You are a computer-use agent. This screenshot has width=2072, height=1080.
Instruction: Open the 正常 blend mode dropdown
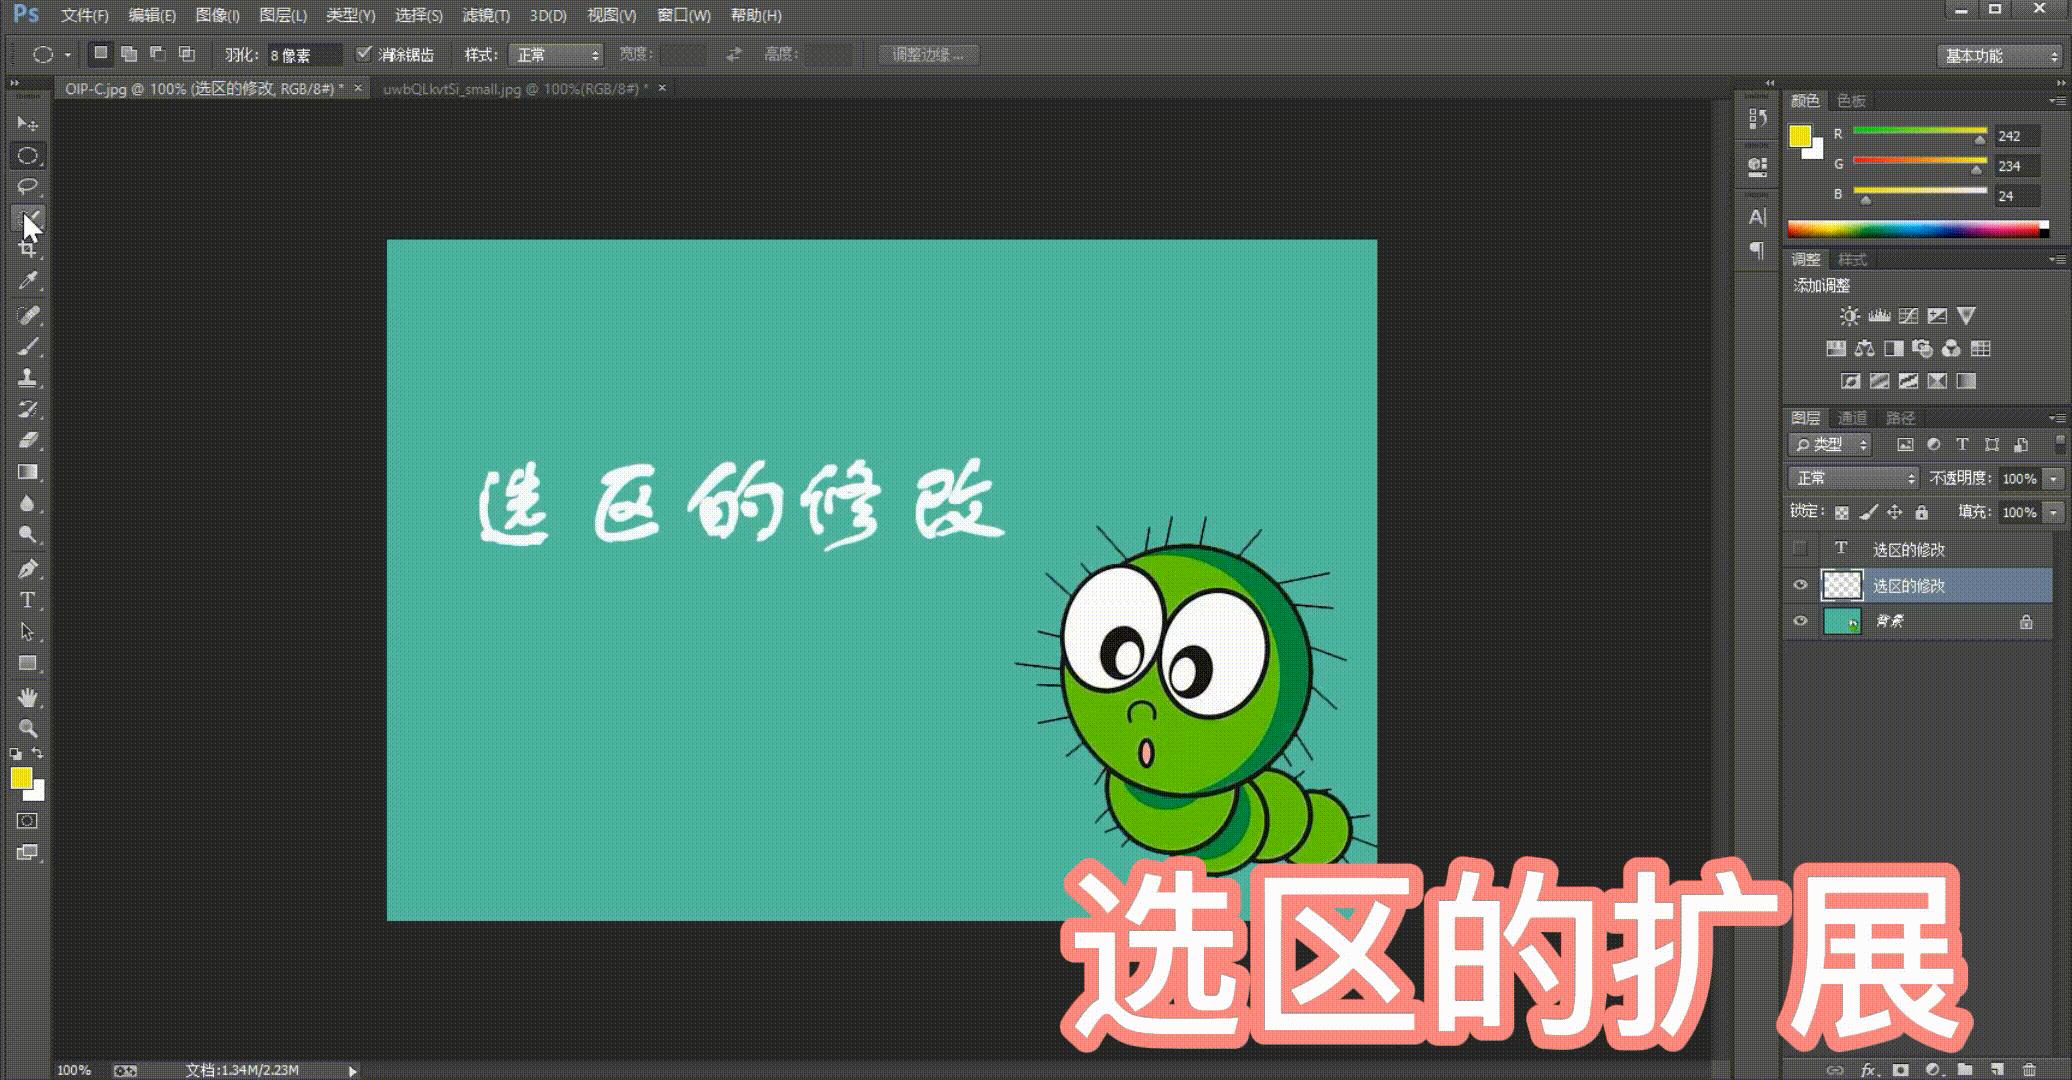(x=1853, y=478)
